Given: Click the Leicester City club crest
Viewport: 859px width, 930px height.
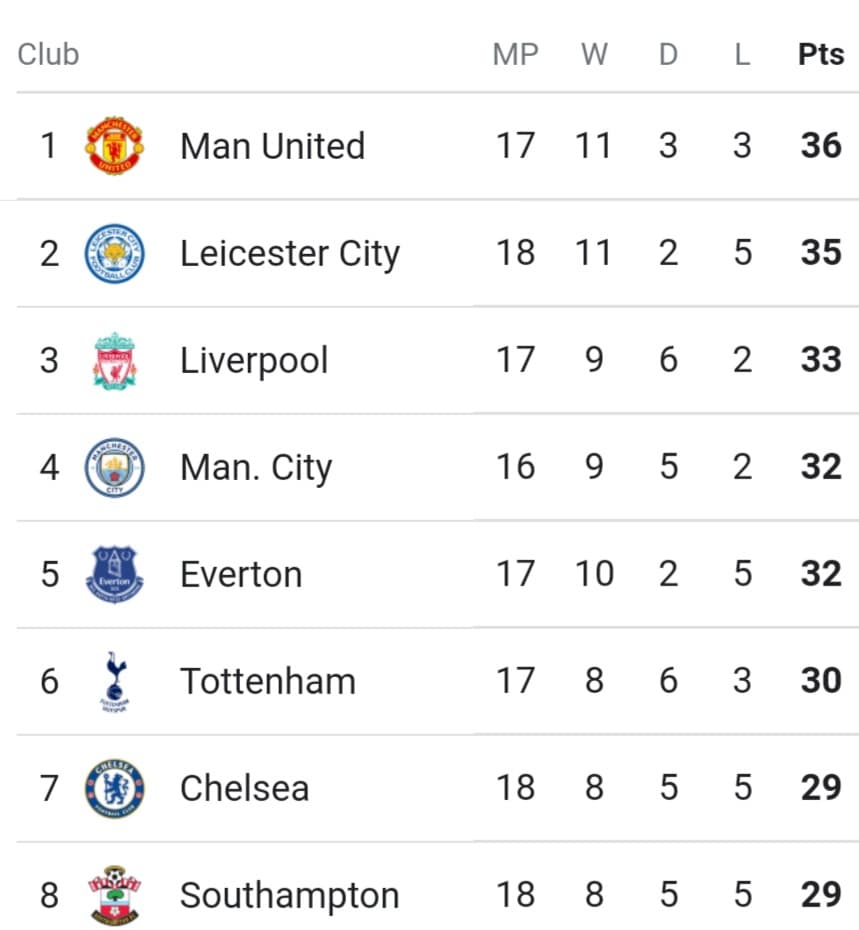Looking at the screenshot, I should click(114, 253).
